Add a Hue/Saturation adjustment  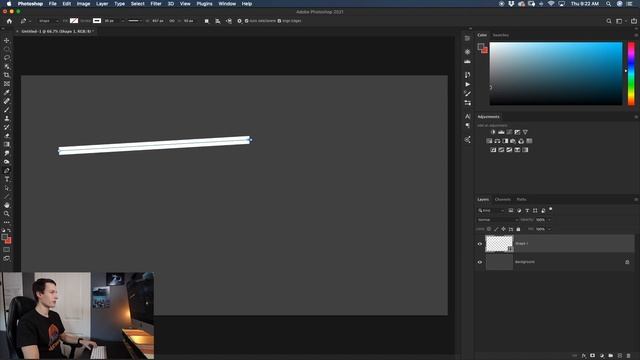[489, 141]
